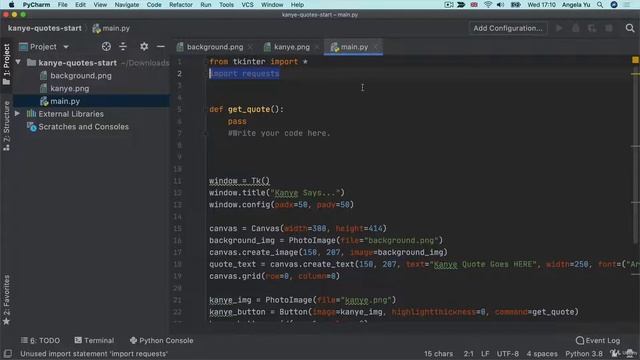Click the main.py breadcrumb in navigation bar
Screen dimensions: 640x360
click(x=111, y=28)
